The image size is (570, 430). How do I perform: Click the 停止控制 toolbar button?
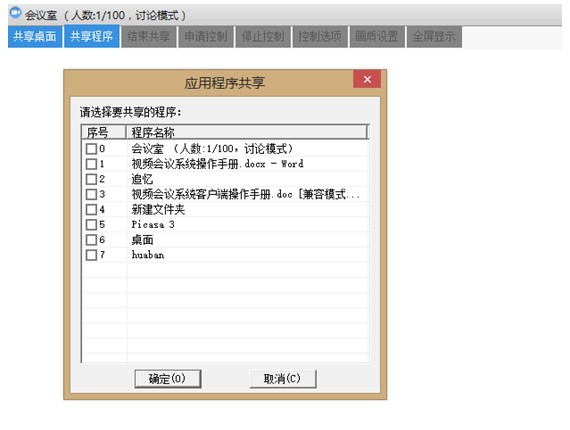coord(263,36)
